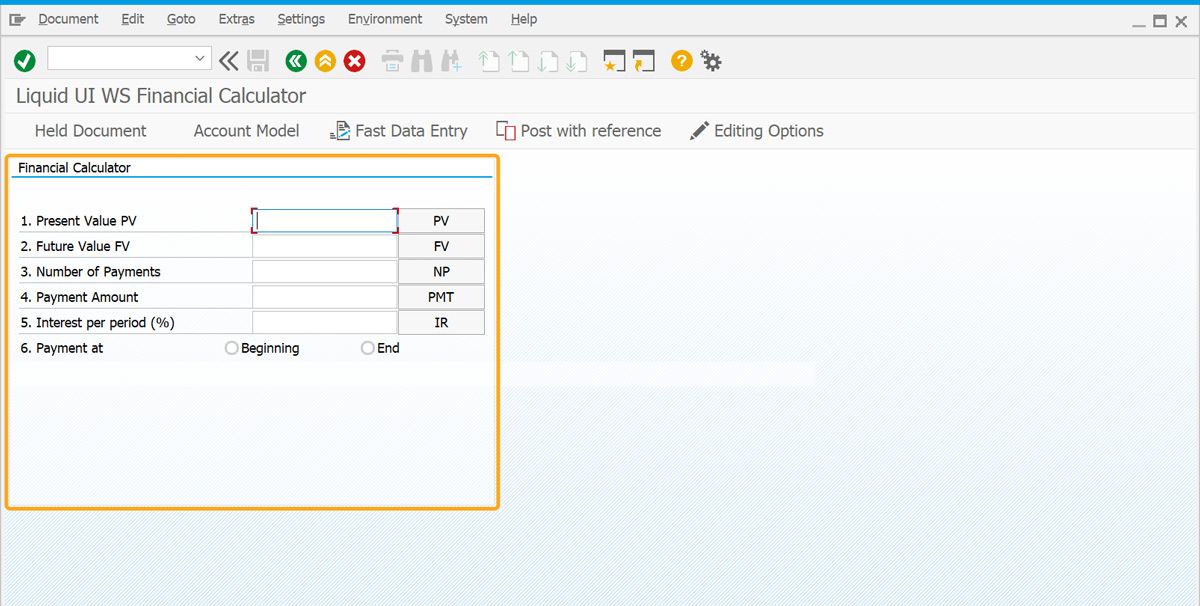This screenshot has width=1200, height=606.
Task: Focus the Number of Payments input field
Action: (x=325, y=271)
